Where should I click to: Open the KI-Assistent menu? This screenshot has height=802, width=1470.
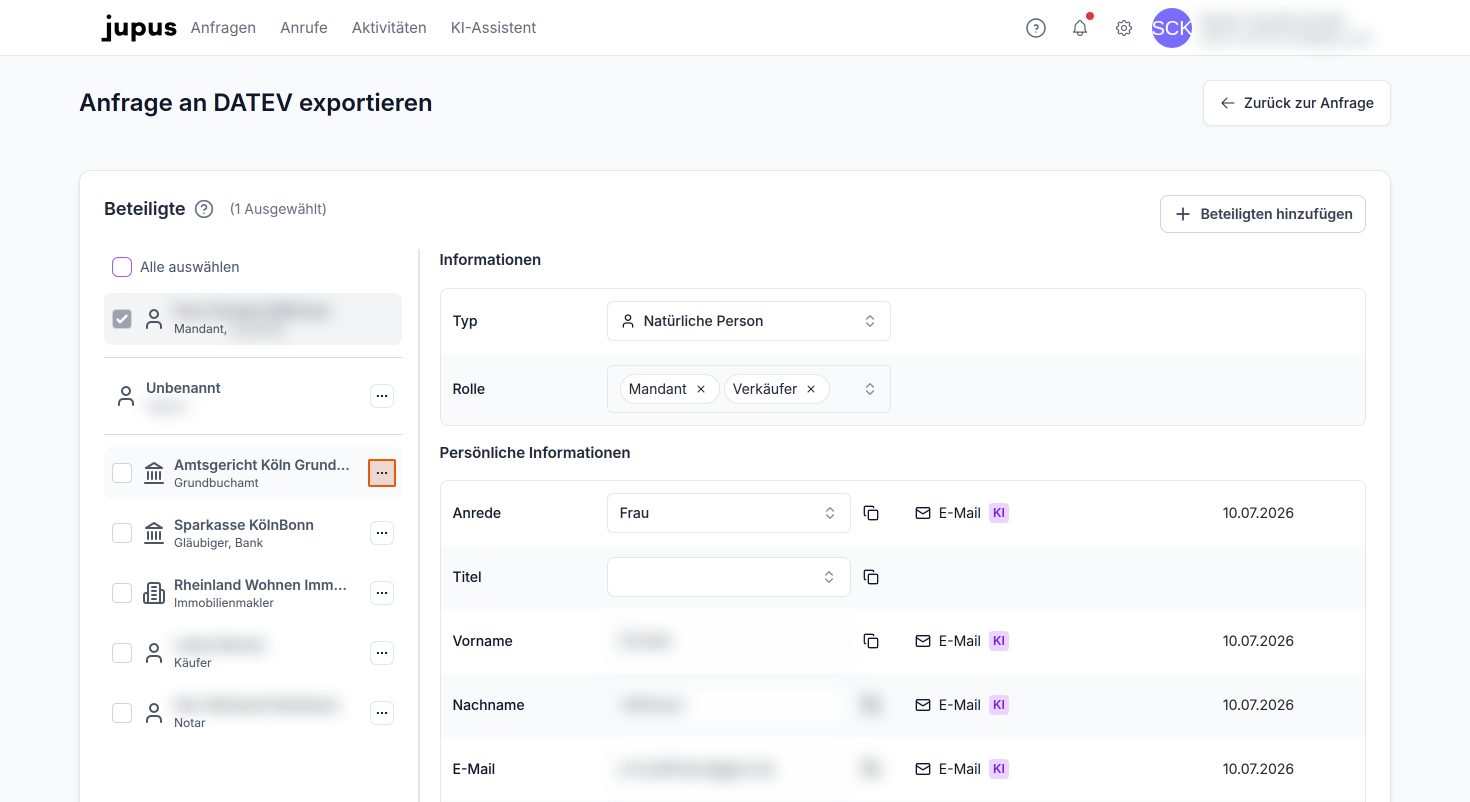[x=494, y=28]
